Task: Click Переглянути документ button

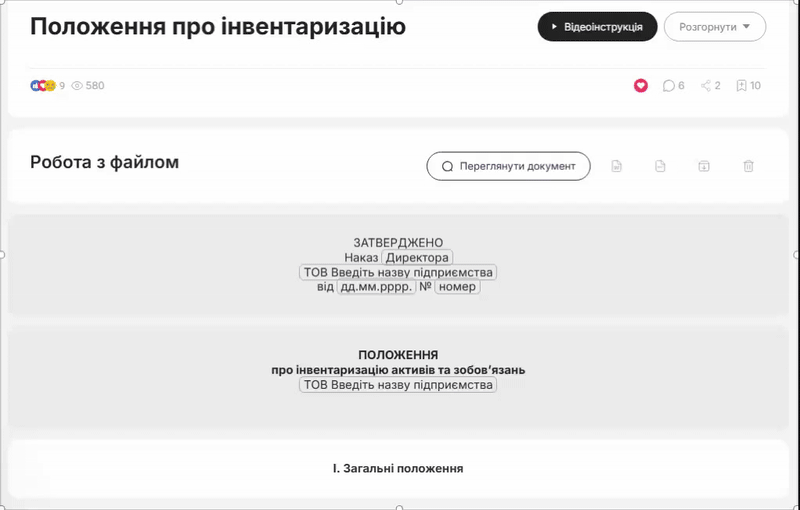Action: (x=508, y=166)
